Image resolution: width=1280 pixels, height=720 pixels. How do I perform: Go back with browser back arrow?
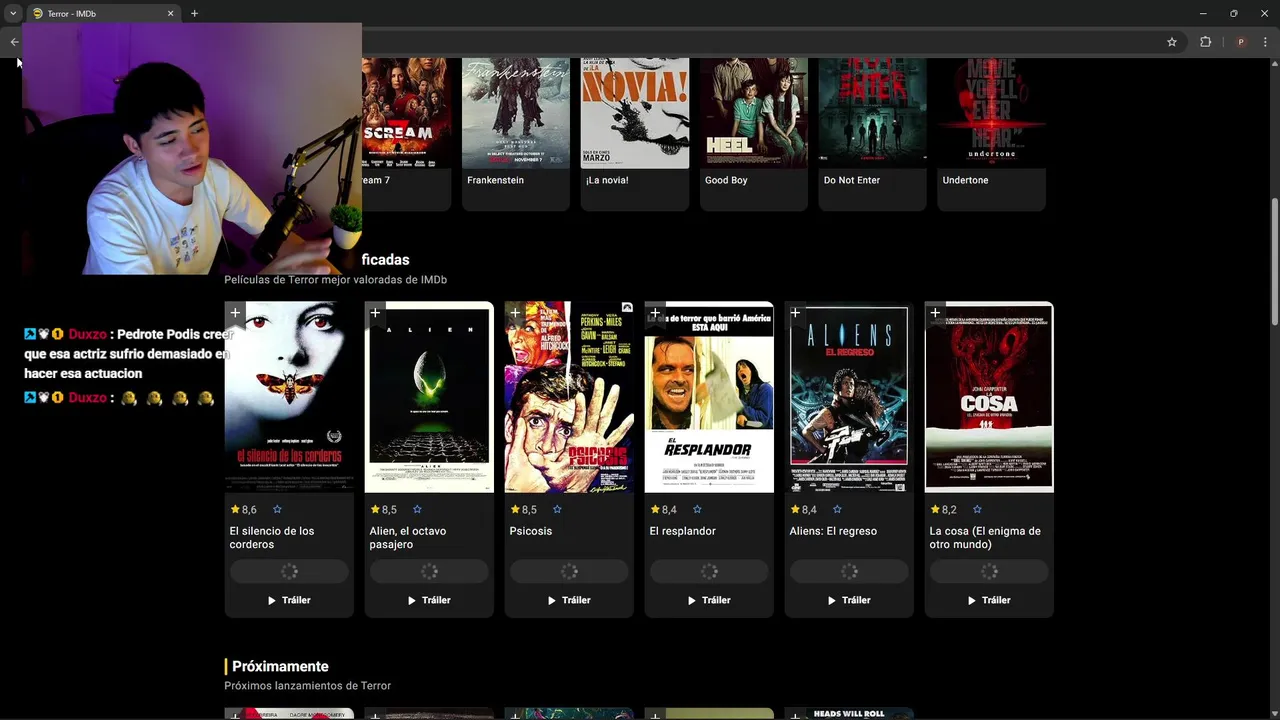pos(14,42)
